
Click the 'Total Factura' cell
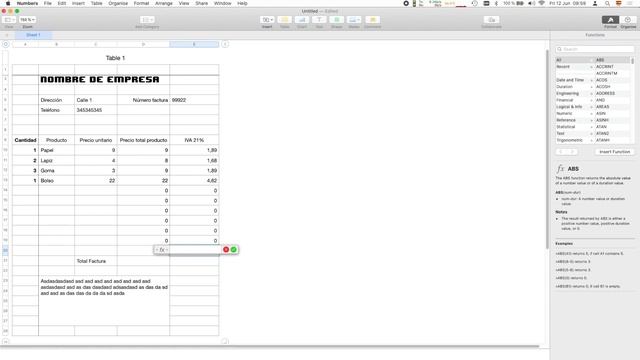(96, 261)
